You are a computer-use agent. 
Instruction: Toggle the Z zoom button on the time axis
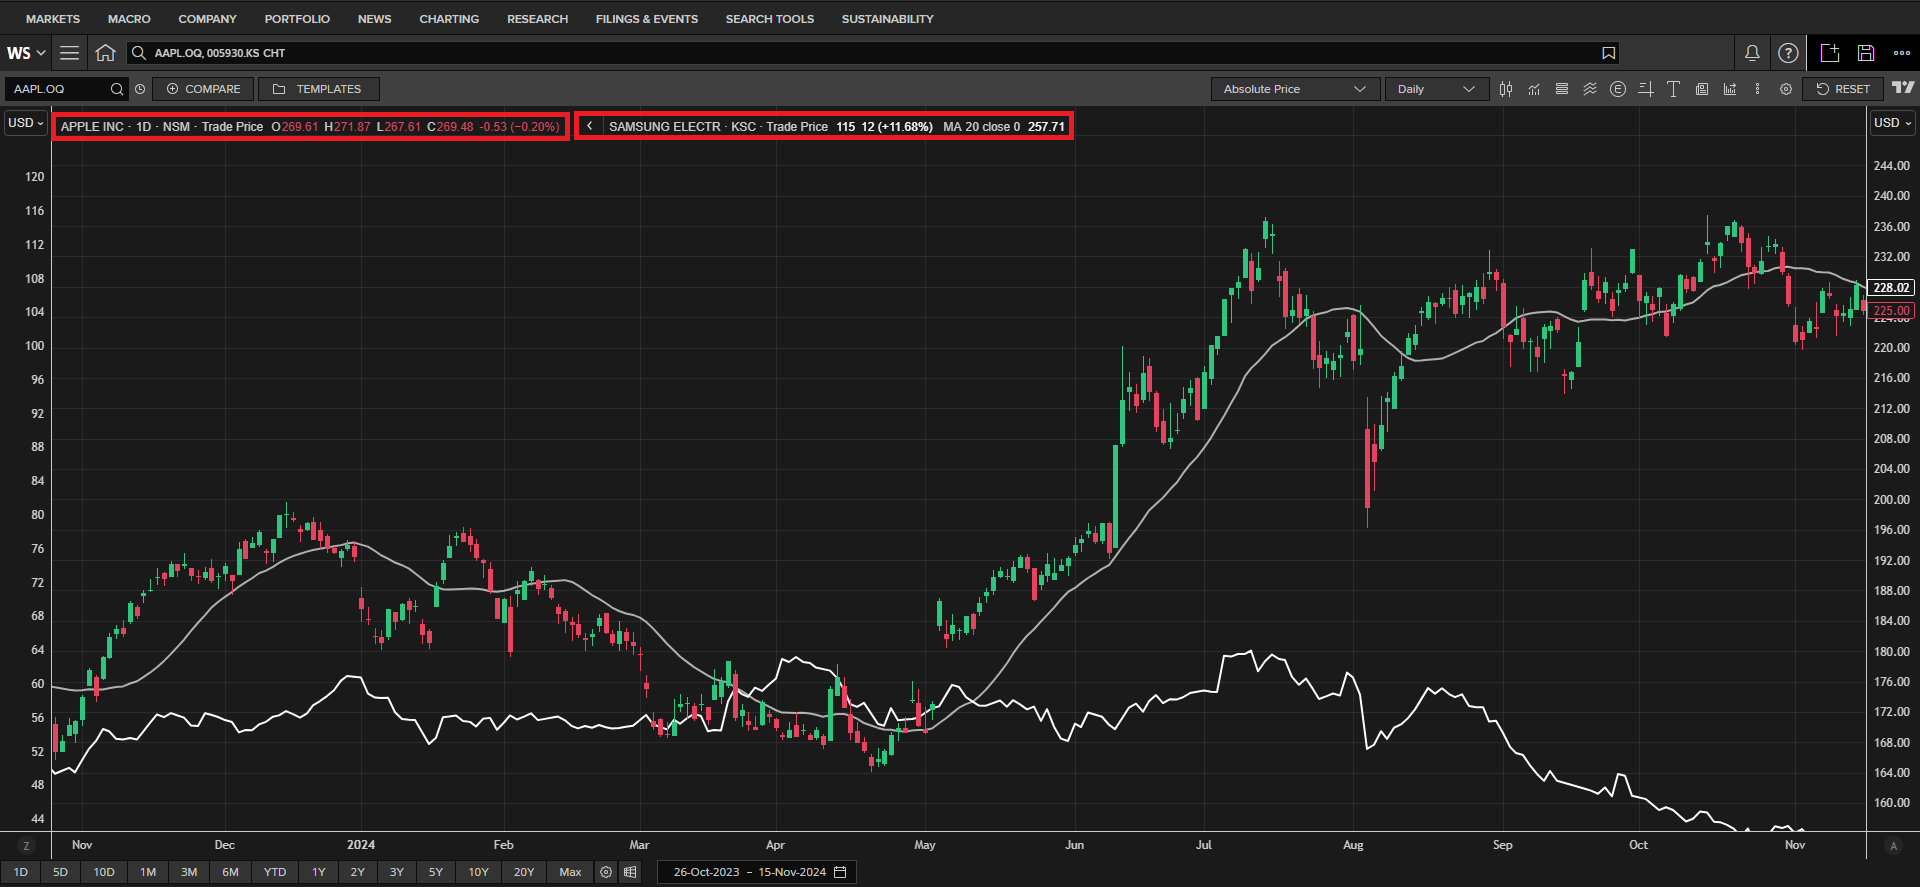(x=26, y=846)
